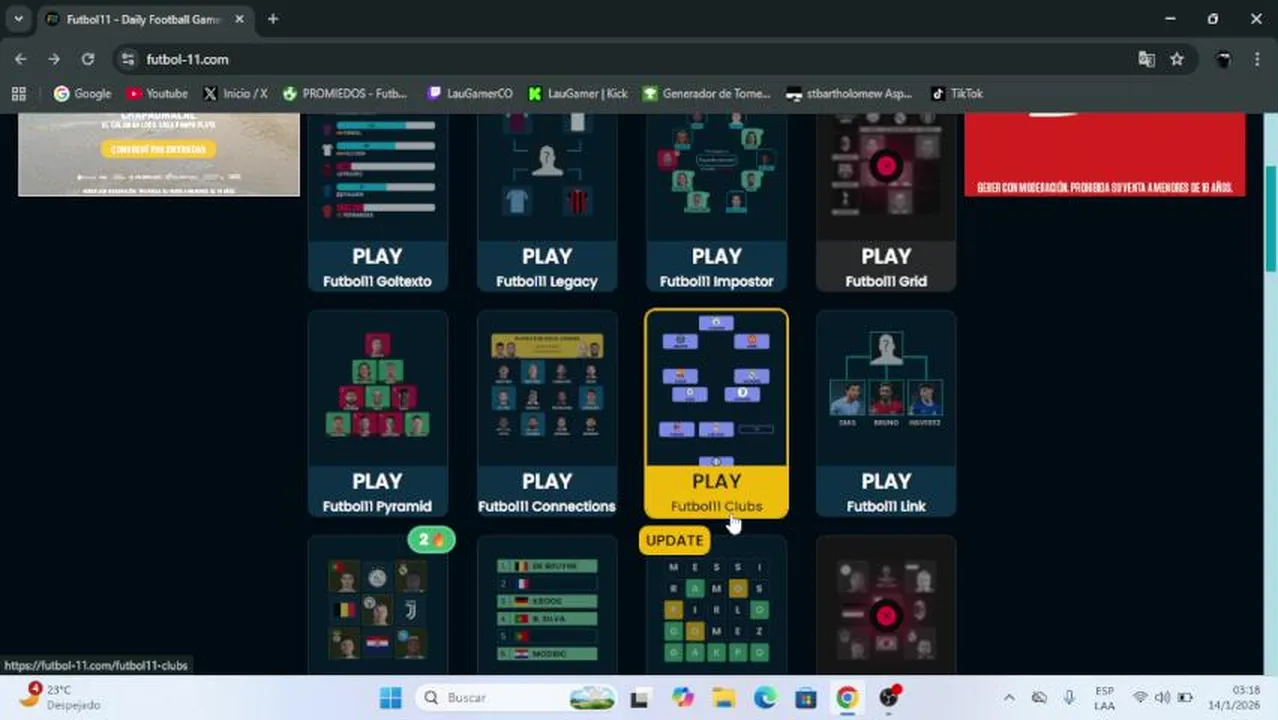The height and width of the screenshot is (720, 1278).
Task: Open Copilot from the taskbar
Action: (x=682, y=698)
